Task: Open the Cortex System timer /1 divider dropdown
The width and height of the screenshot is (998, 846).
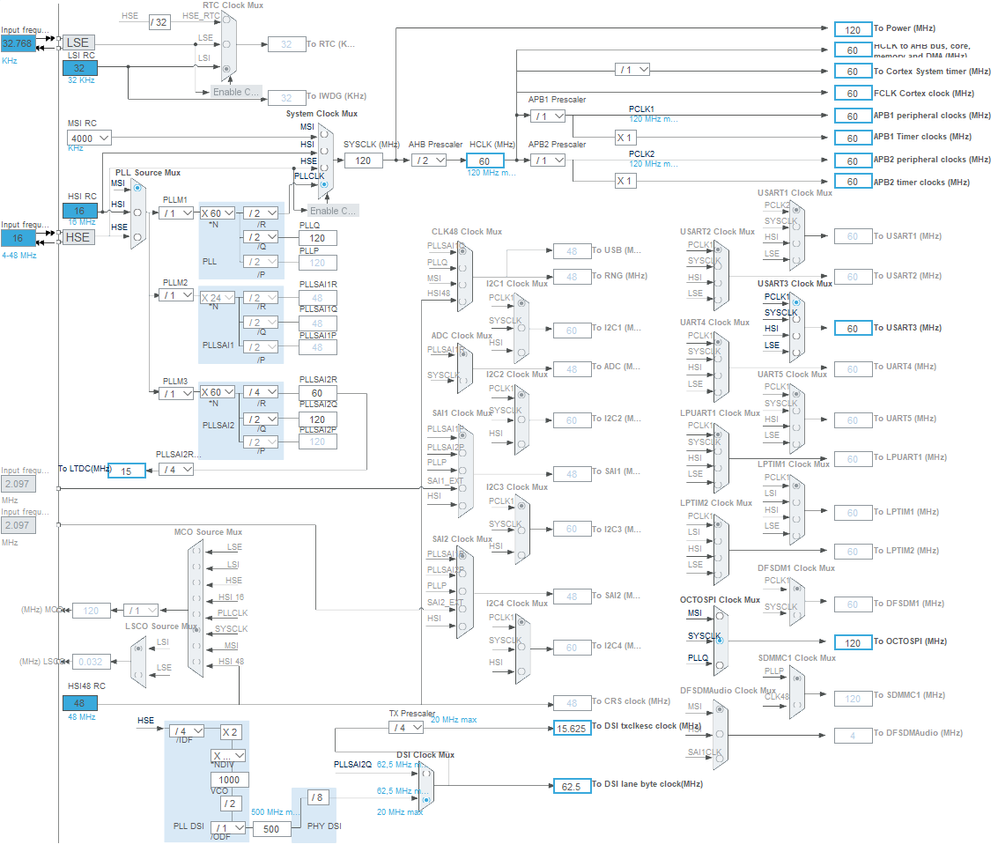Action: point(633,69)
